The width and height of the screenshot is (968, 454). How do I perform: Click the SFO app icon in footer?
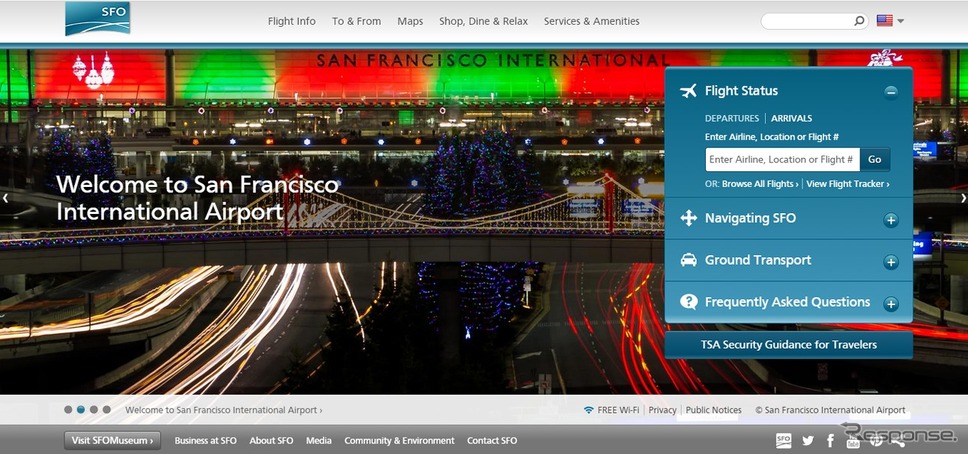click(x=783, y=440)
